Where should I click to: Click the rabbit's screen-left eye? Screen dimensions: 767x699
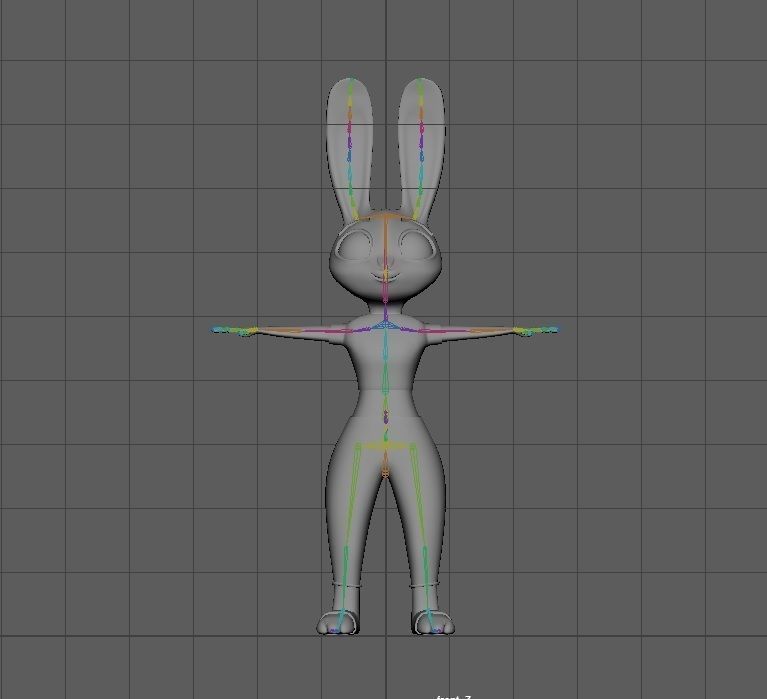click(355, 244)
